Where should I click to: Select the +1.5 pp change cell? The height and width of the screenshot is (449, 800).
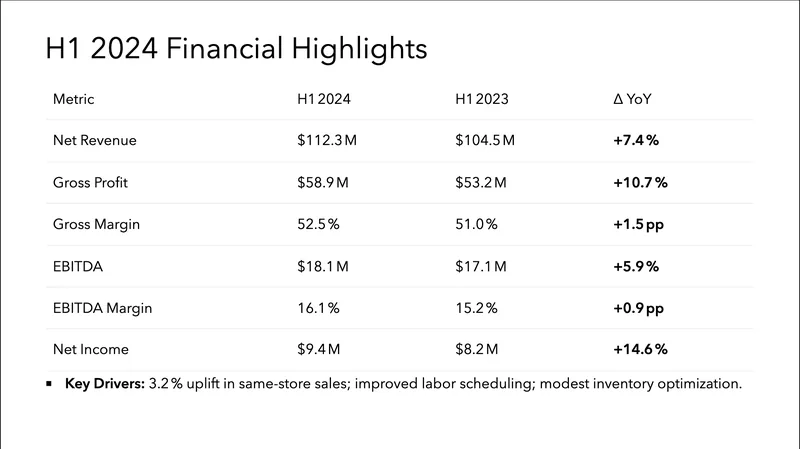coord(638,224)
